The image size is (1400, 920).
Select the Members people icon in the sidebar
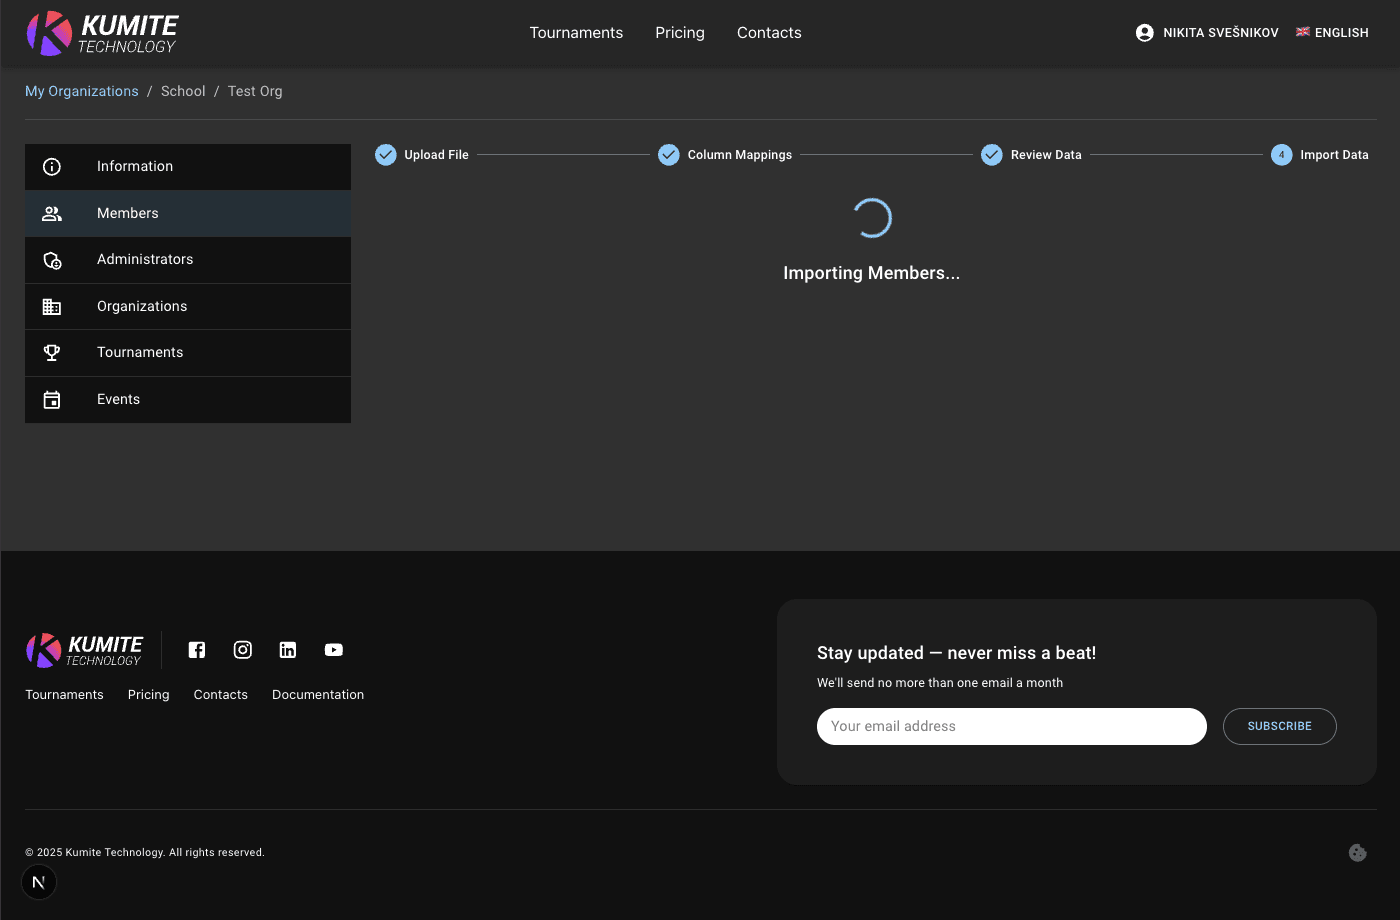tap(52, 213)
